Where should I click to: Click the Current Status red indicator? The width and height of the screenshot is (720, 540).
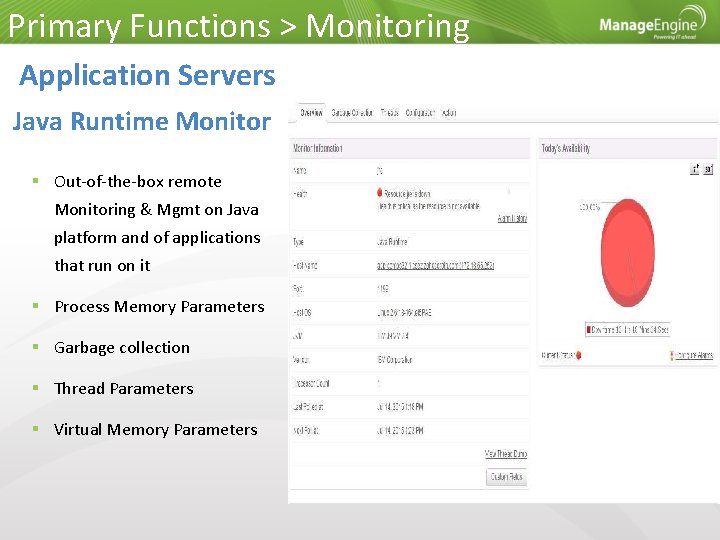[x=579, y=355]
